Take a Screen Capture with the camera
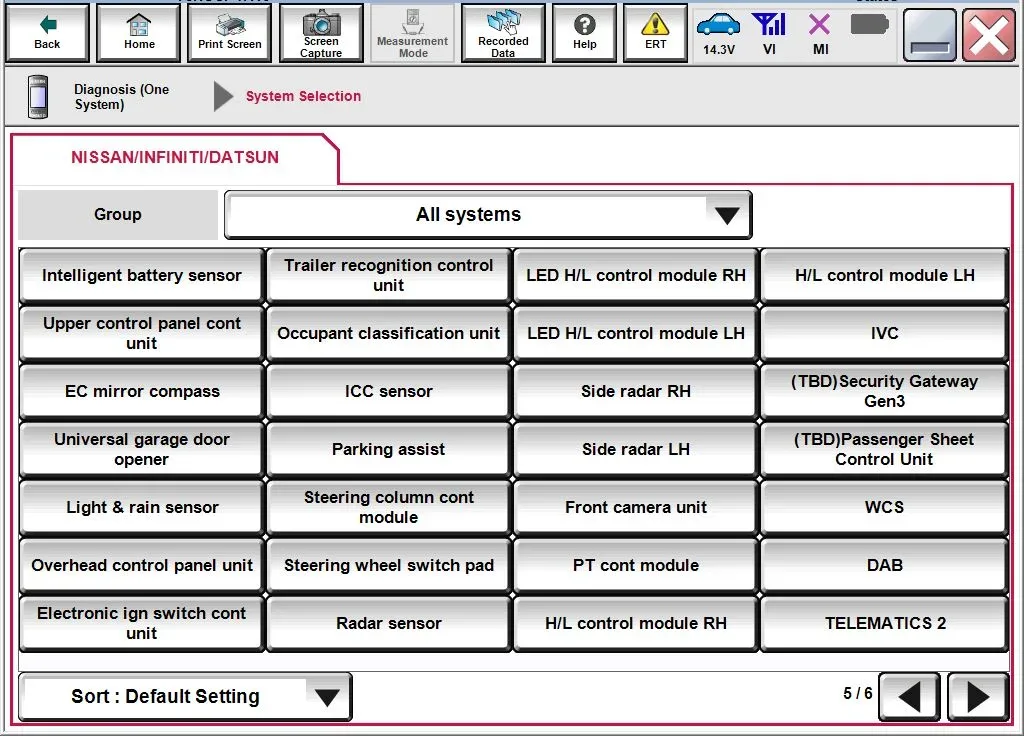Viewport: 1024px width, 736px height. pyautogui.click(x=321, y=33)
